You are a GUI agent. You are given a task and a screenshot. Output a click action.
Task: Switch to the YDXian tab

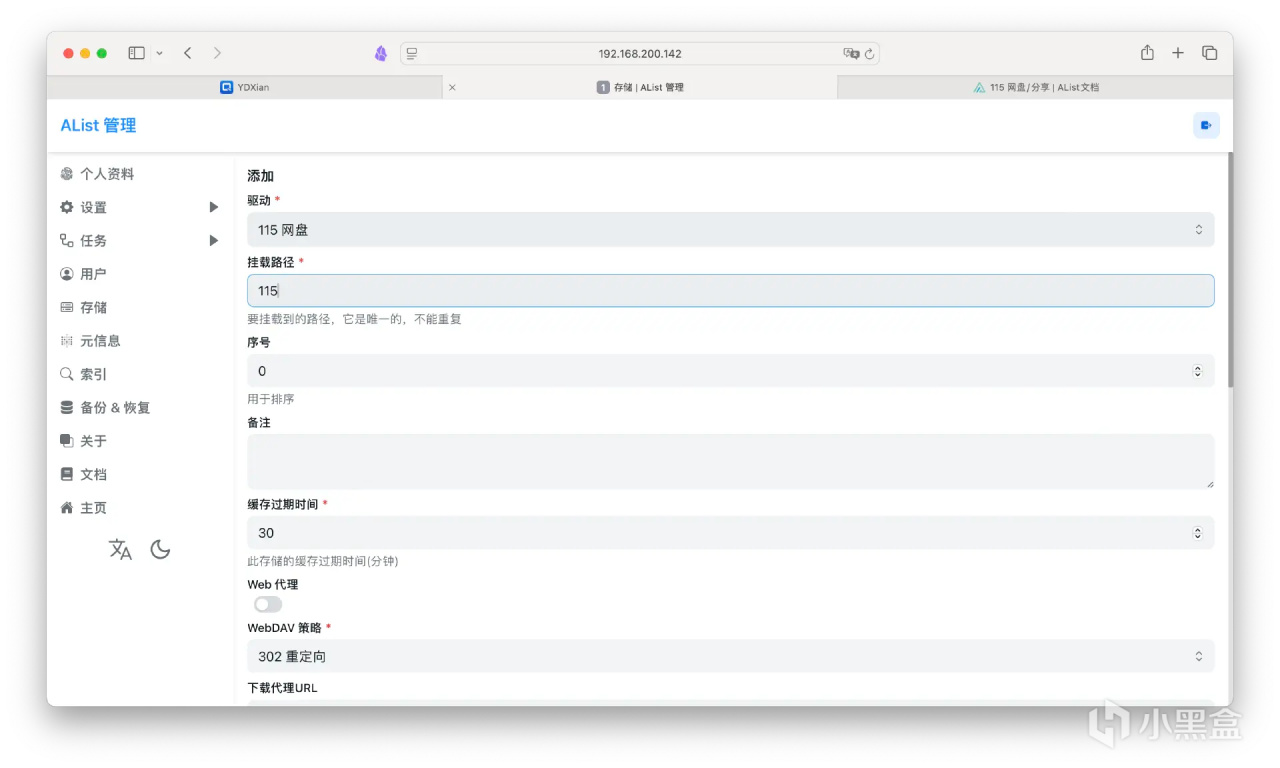click(244, 88)
